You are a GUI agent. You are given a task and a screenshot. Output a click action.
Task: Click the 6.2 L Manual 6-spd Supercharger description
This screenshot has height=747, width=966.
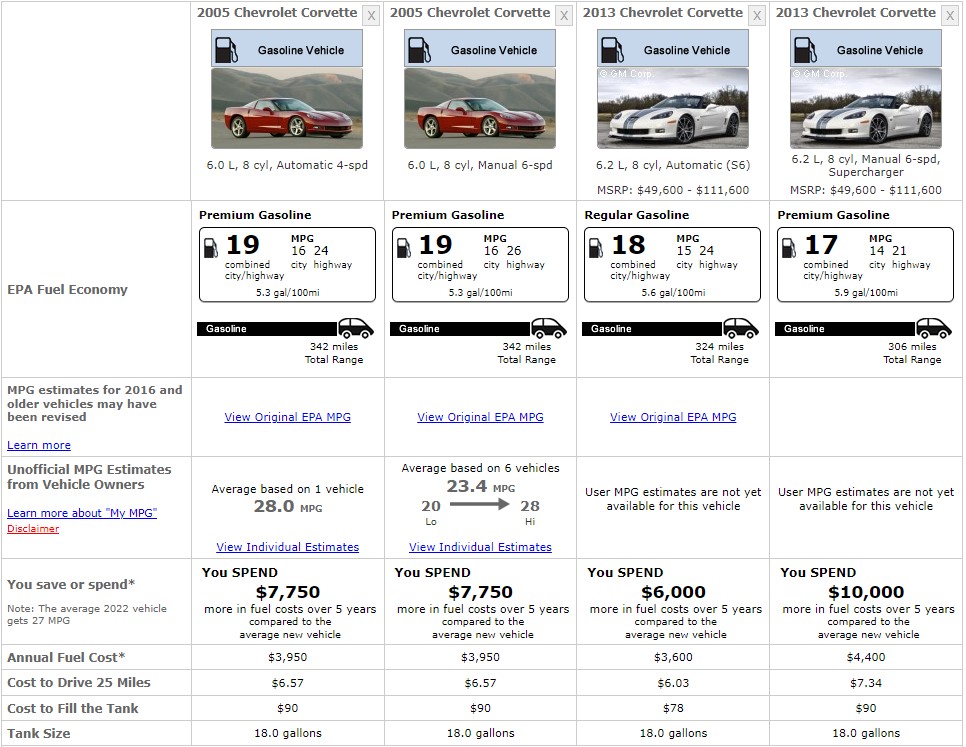866,165
